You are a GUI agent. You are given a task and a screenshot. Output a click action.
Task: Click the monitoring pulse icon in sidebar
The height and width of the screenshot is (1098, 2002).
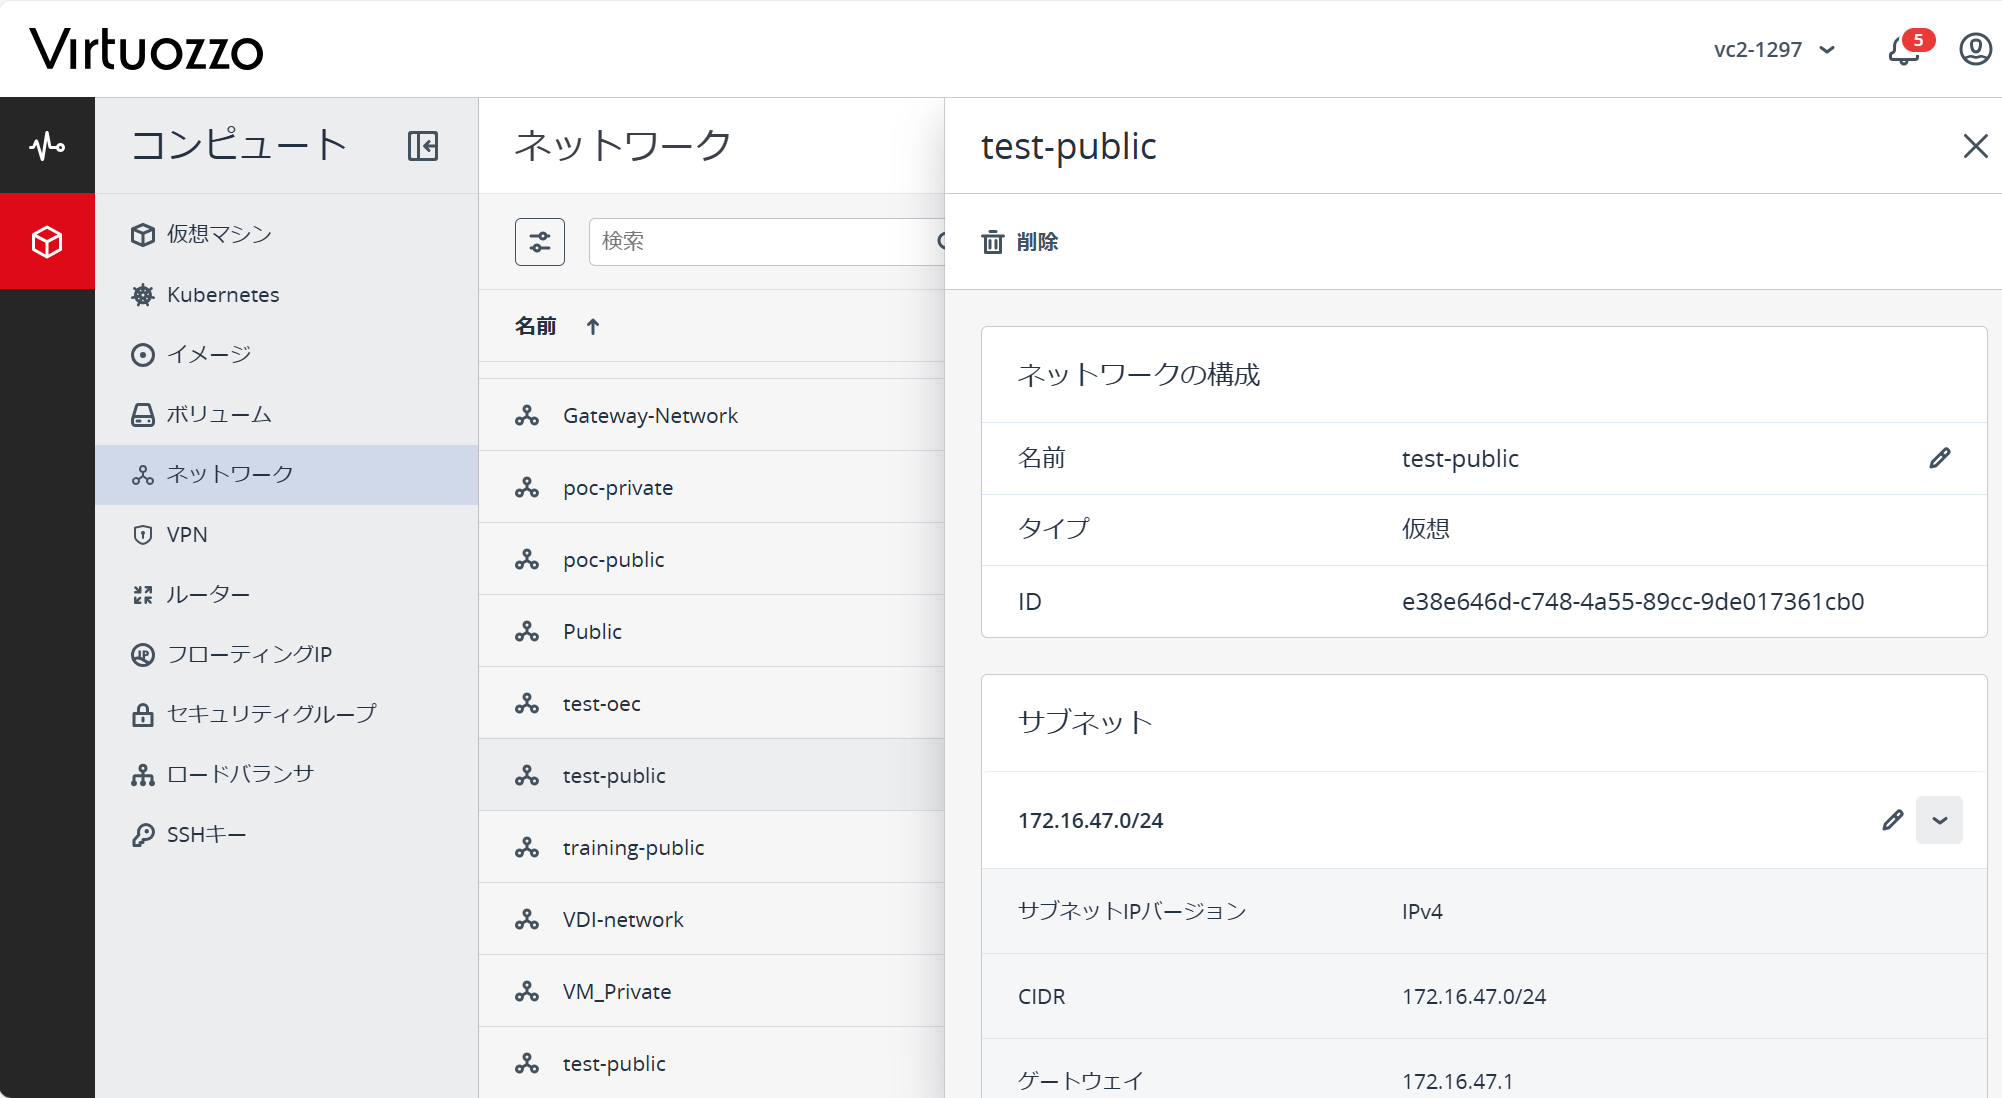[47, 146]
